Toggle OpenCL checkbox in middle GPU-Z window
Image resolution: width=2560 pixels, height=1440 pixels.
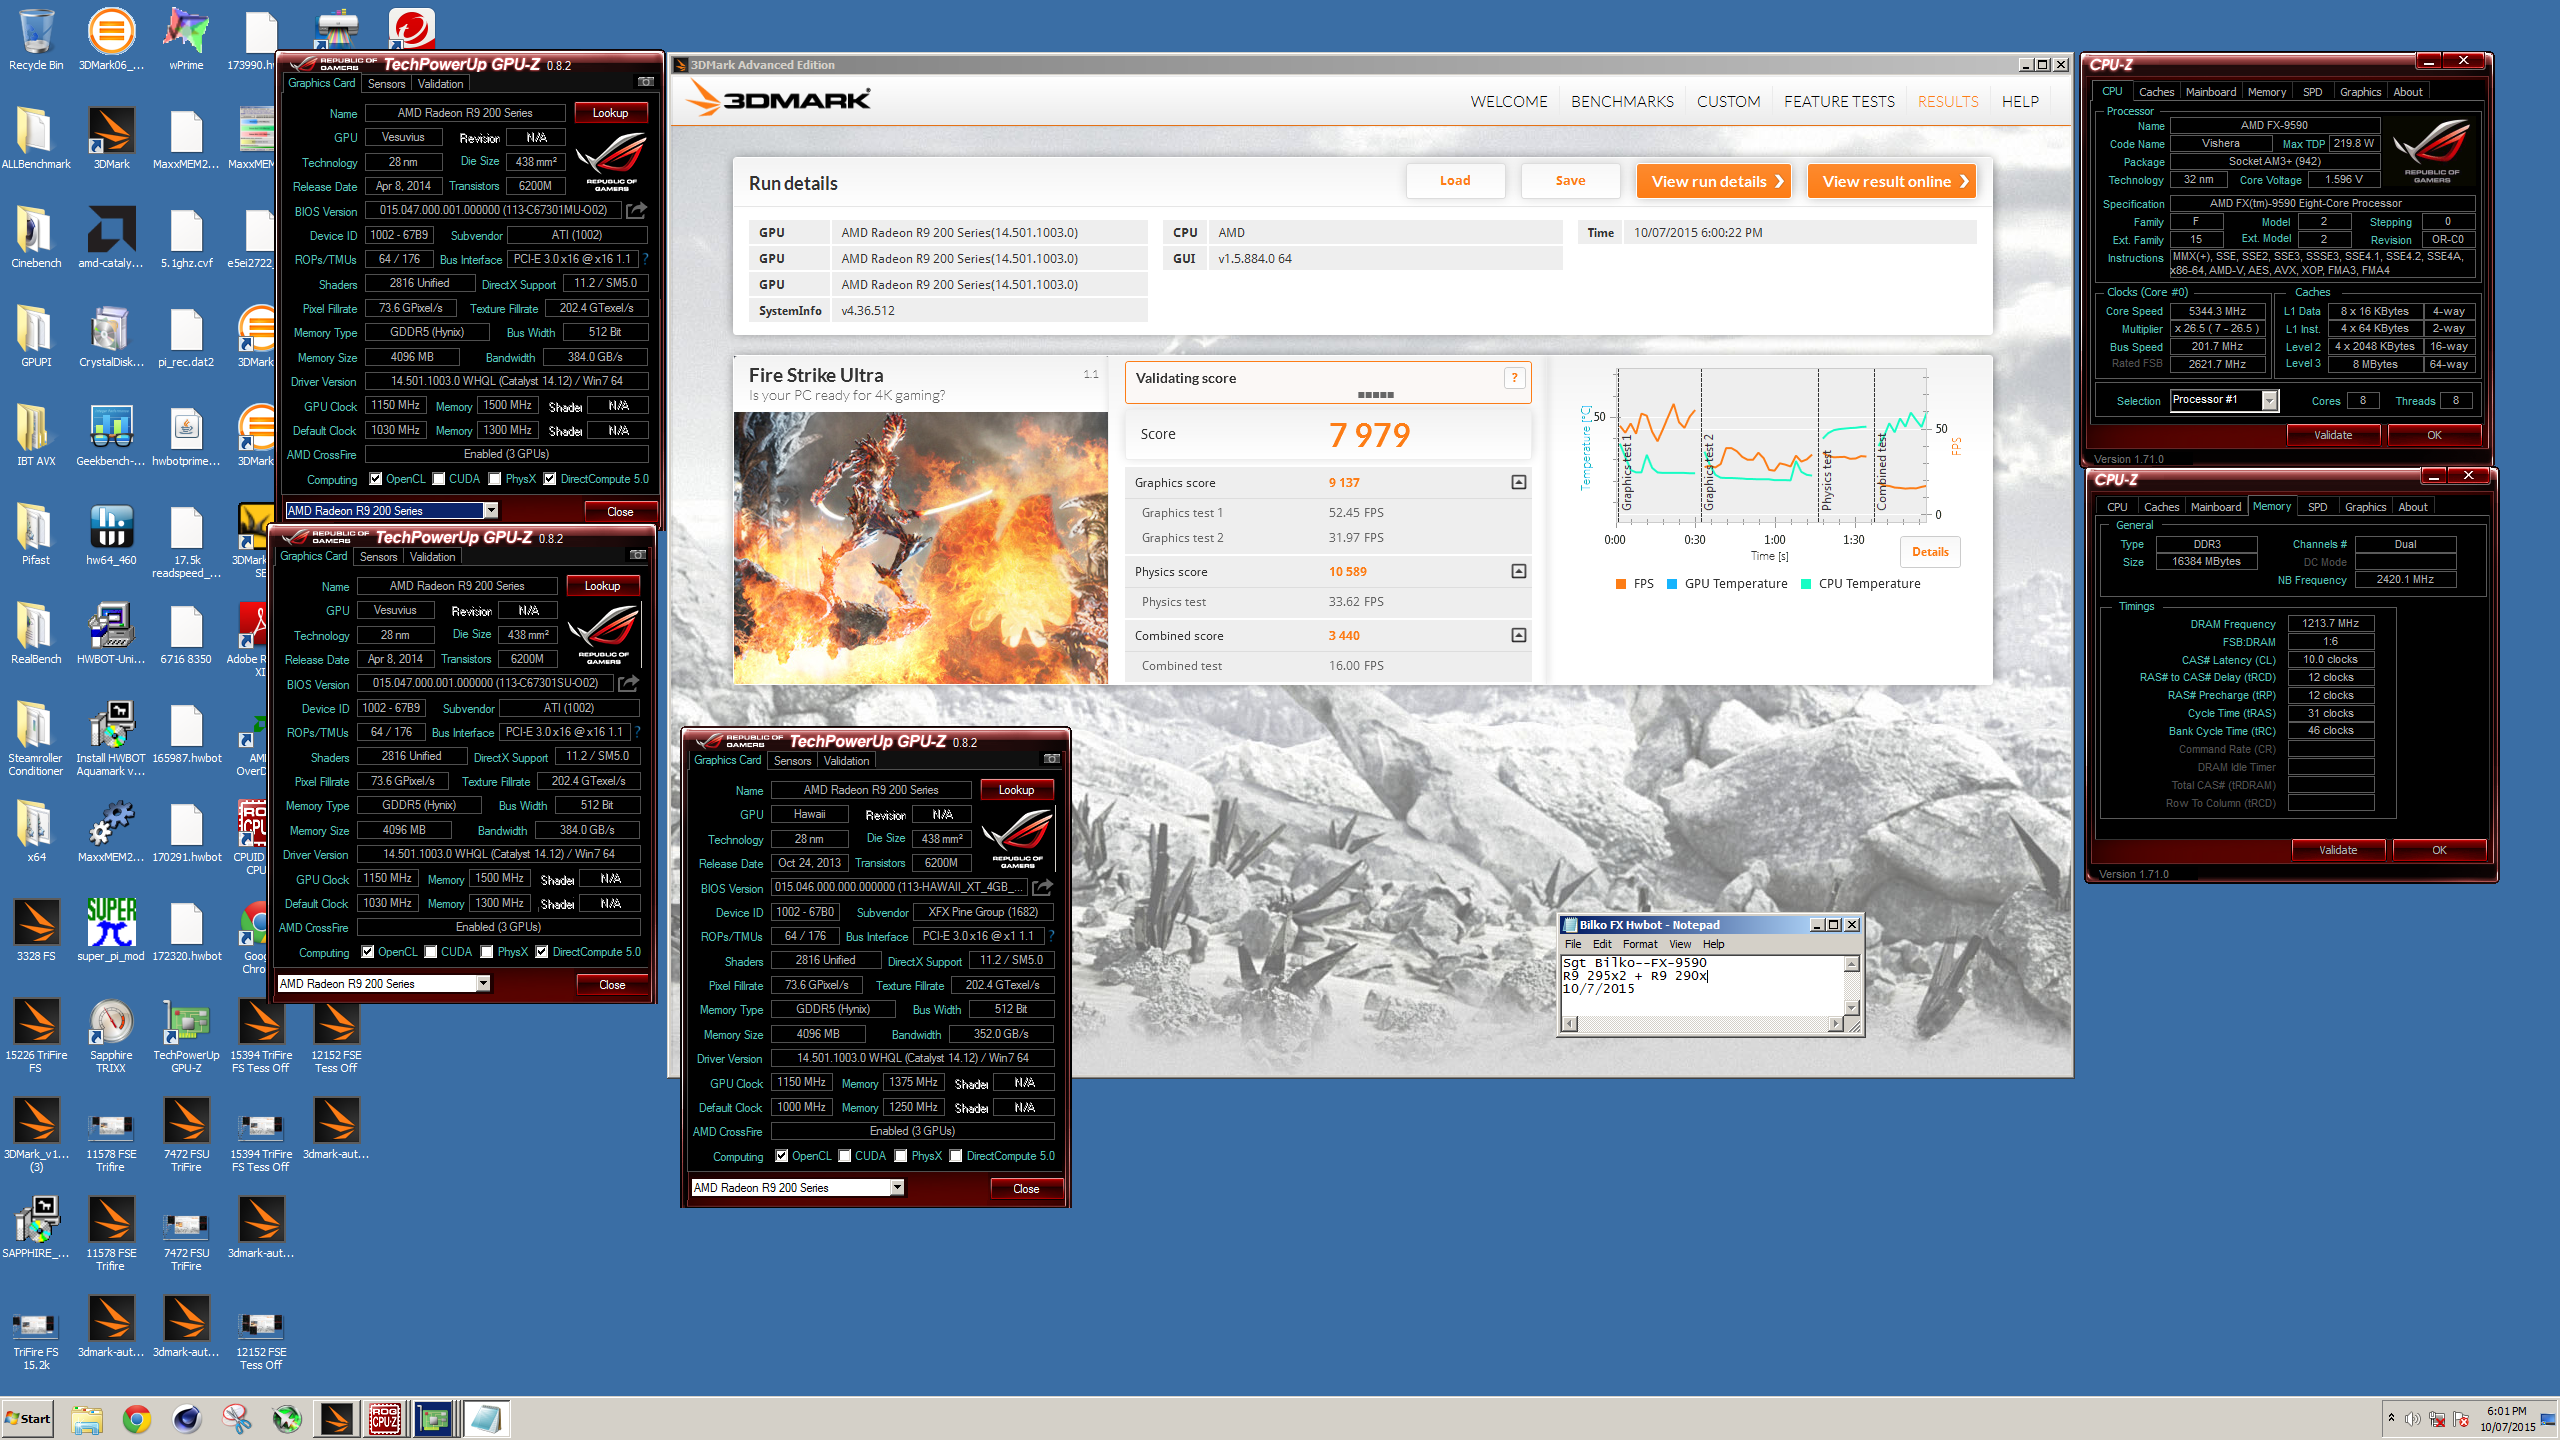pyautogui.click(x=368, y=952)
